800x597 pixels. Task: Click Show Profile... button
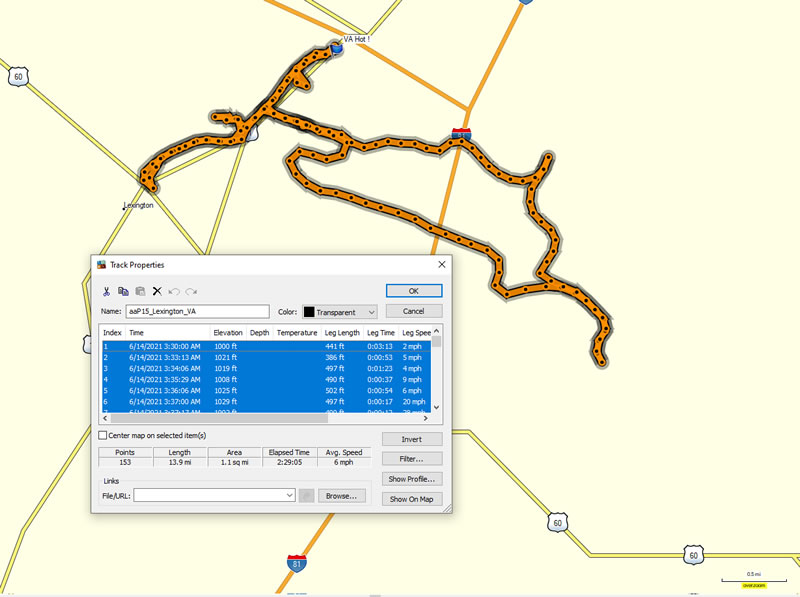(x=412, y=479)
